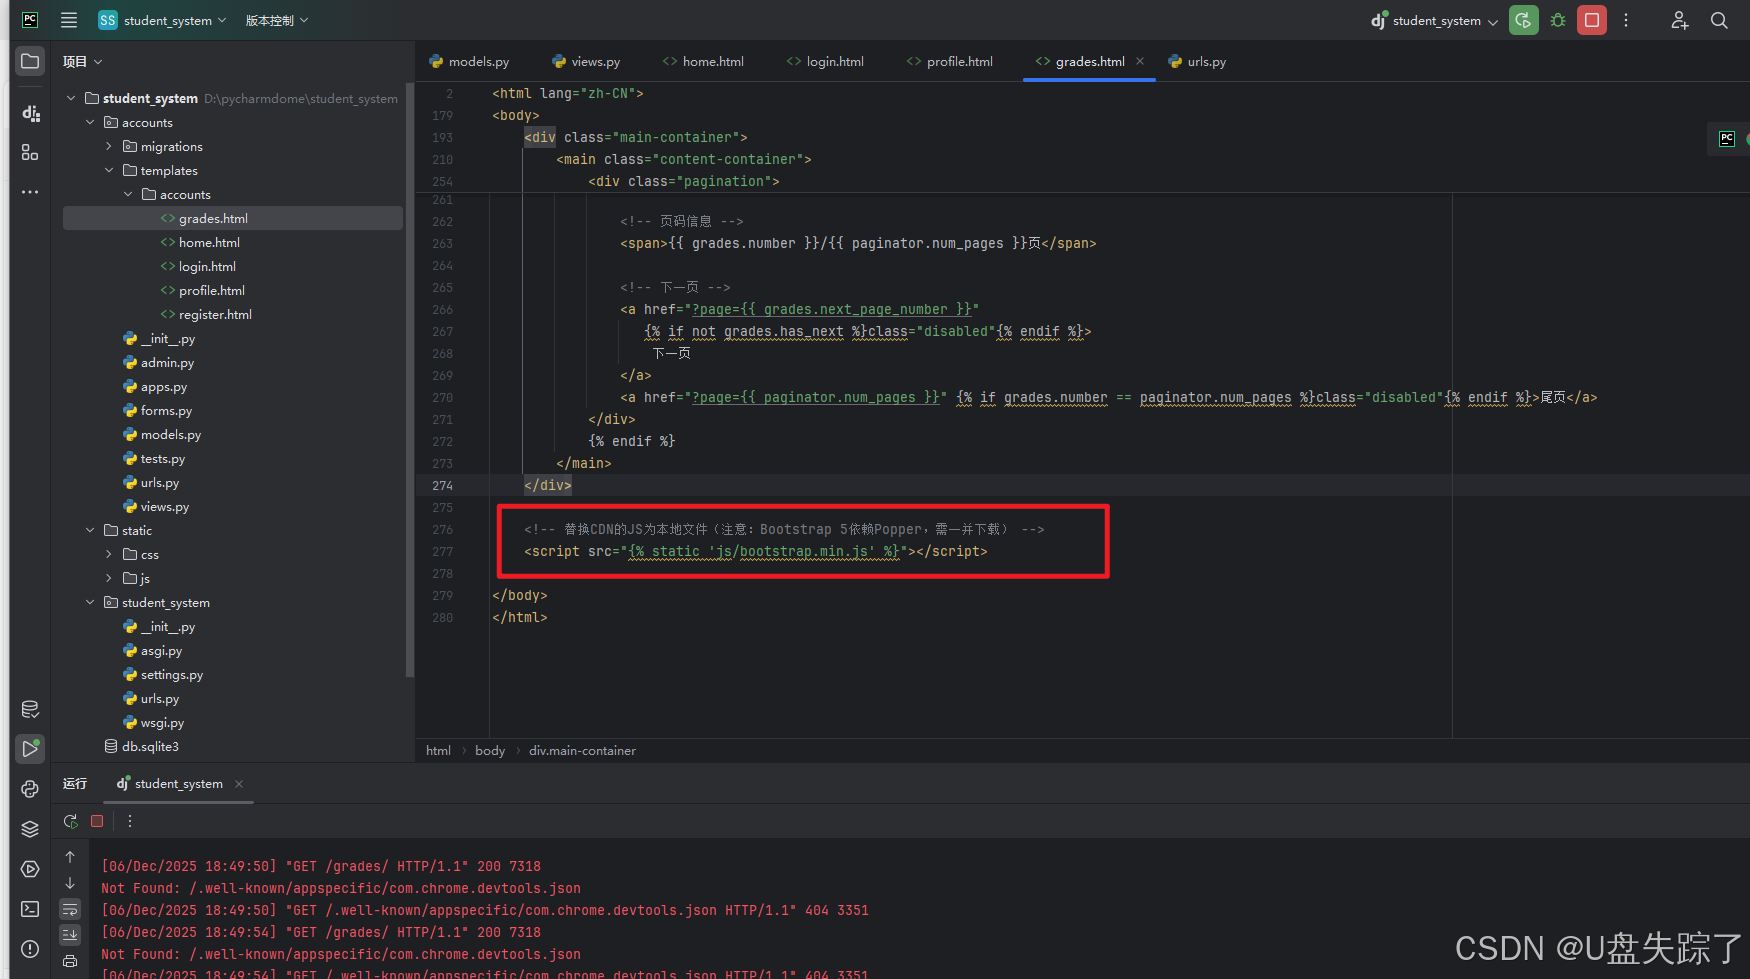The width and height of the screenshot is (1750, 979).
Task: Open the student_system run configuration dropdown
Action: tap(1435, 20)
